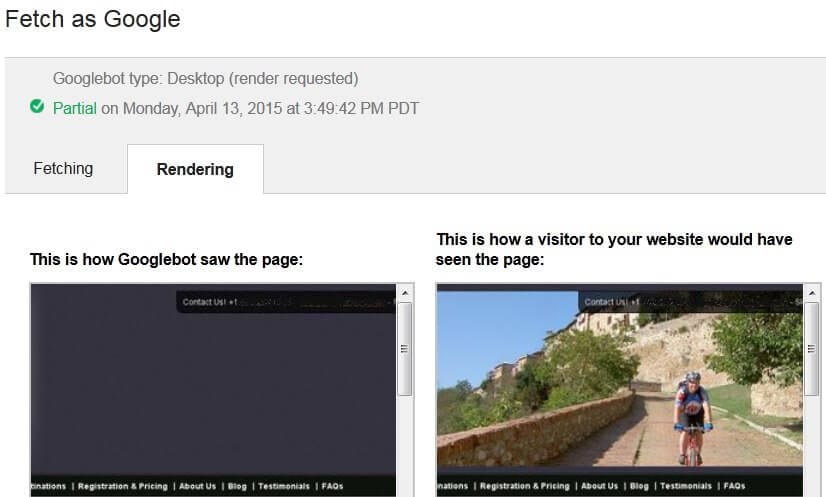Open Blog link in Googlebot preview
Screen dimensions: 826x497
[237, 486]
